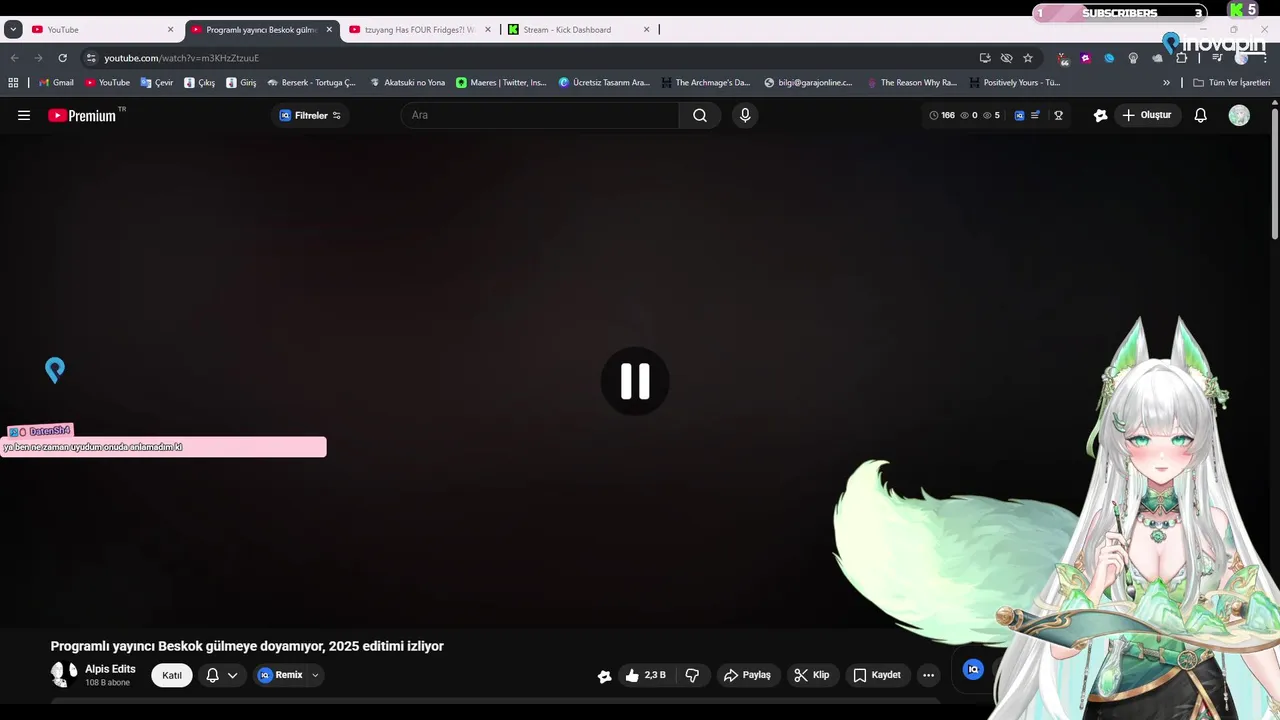Open The Archmage's Da... bookmark

coord(705,83)
